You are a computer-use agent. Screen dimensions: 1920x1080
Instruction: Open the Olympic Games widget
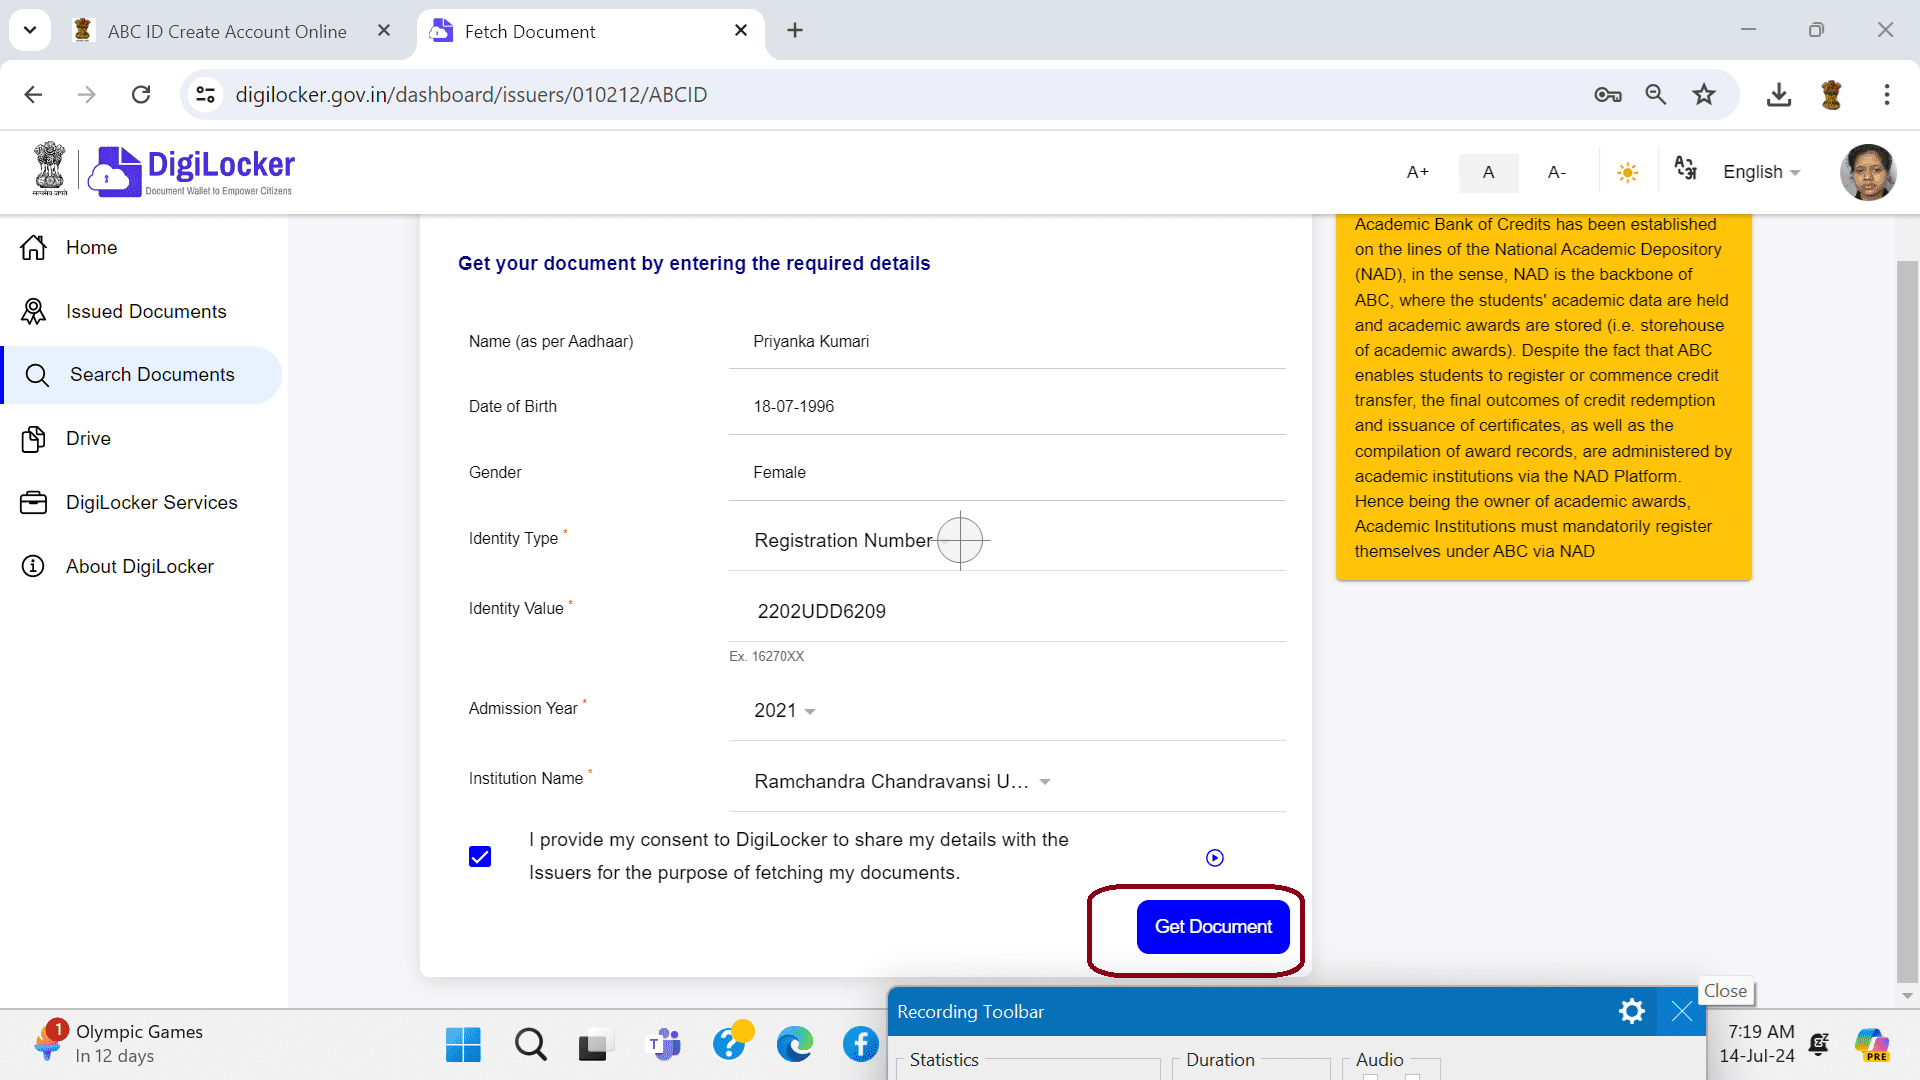pos(118,1043)
